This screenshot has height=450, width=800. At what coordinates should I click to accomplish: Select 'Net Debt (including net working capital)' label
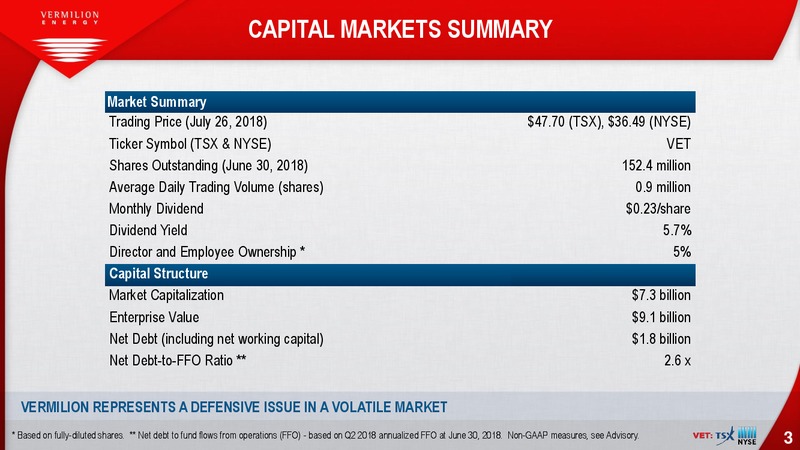(x=216, y=339)
